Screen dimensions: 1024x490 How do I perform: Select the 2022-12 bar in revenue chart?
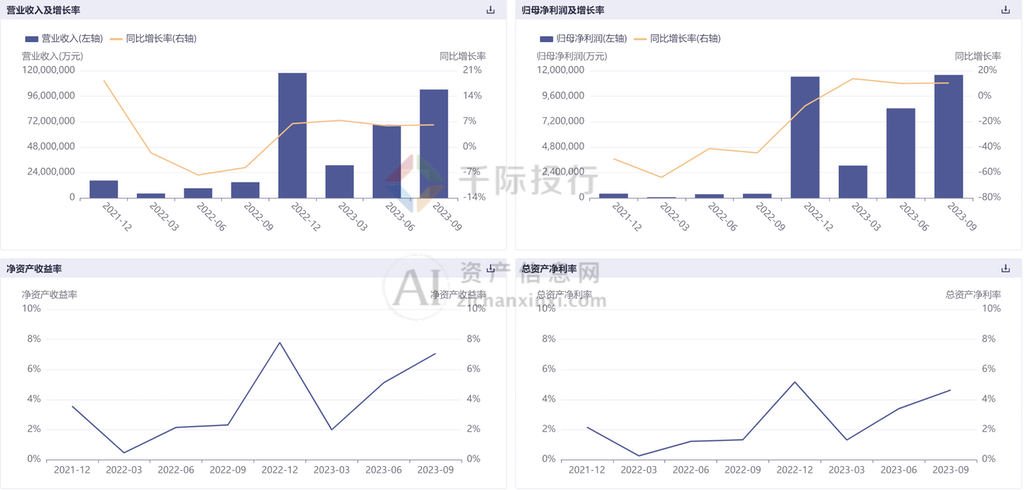point(292,135)
